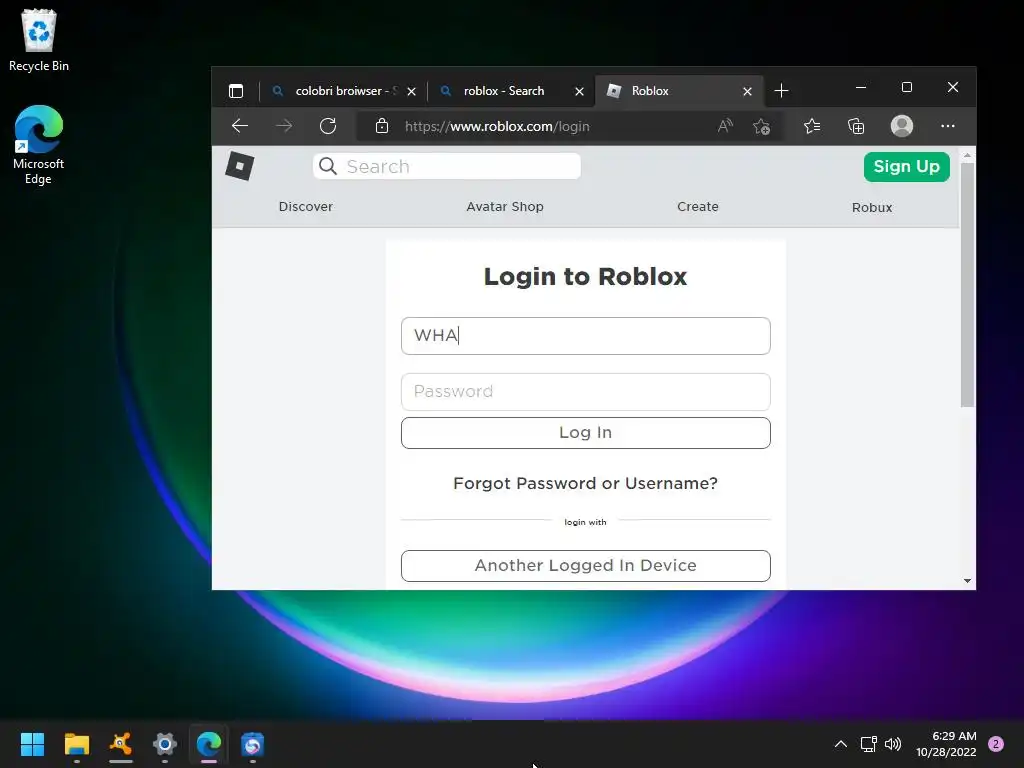Open the clock and date flyout
The height and width of the screenshot is (768, 1024).
click(946, 744)
